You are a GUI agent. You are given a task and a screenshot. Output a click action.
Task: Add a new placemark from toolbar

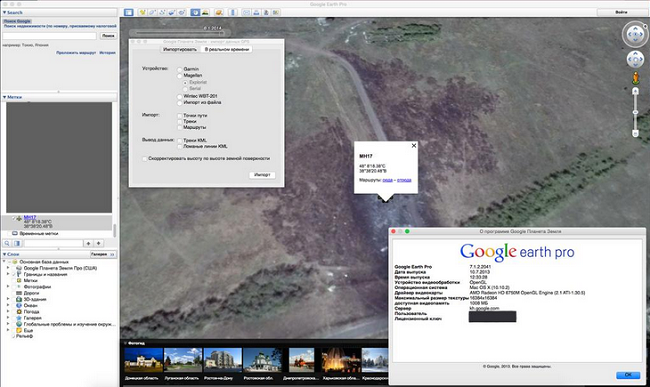click(143, 12)
